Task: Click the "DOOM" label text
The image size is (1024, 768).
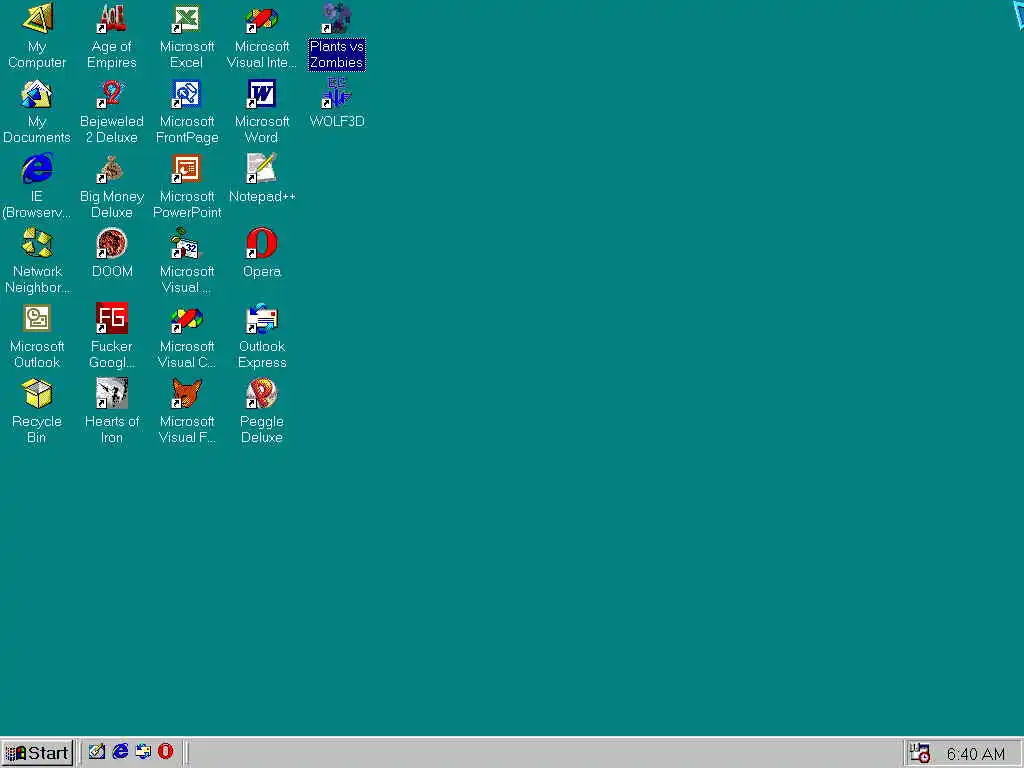Action: point(112,272)
